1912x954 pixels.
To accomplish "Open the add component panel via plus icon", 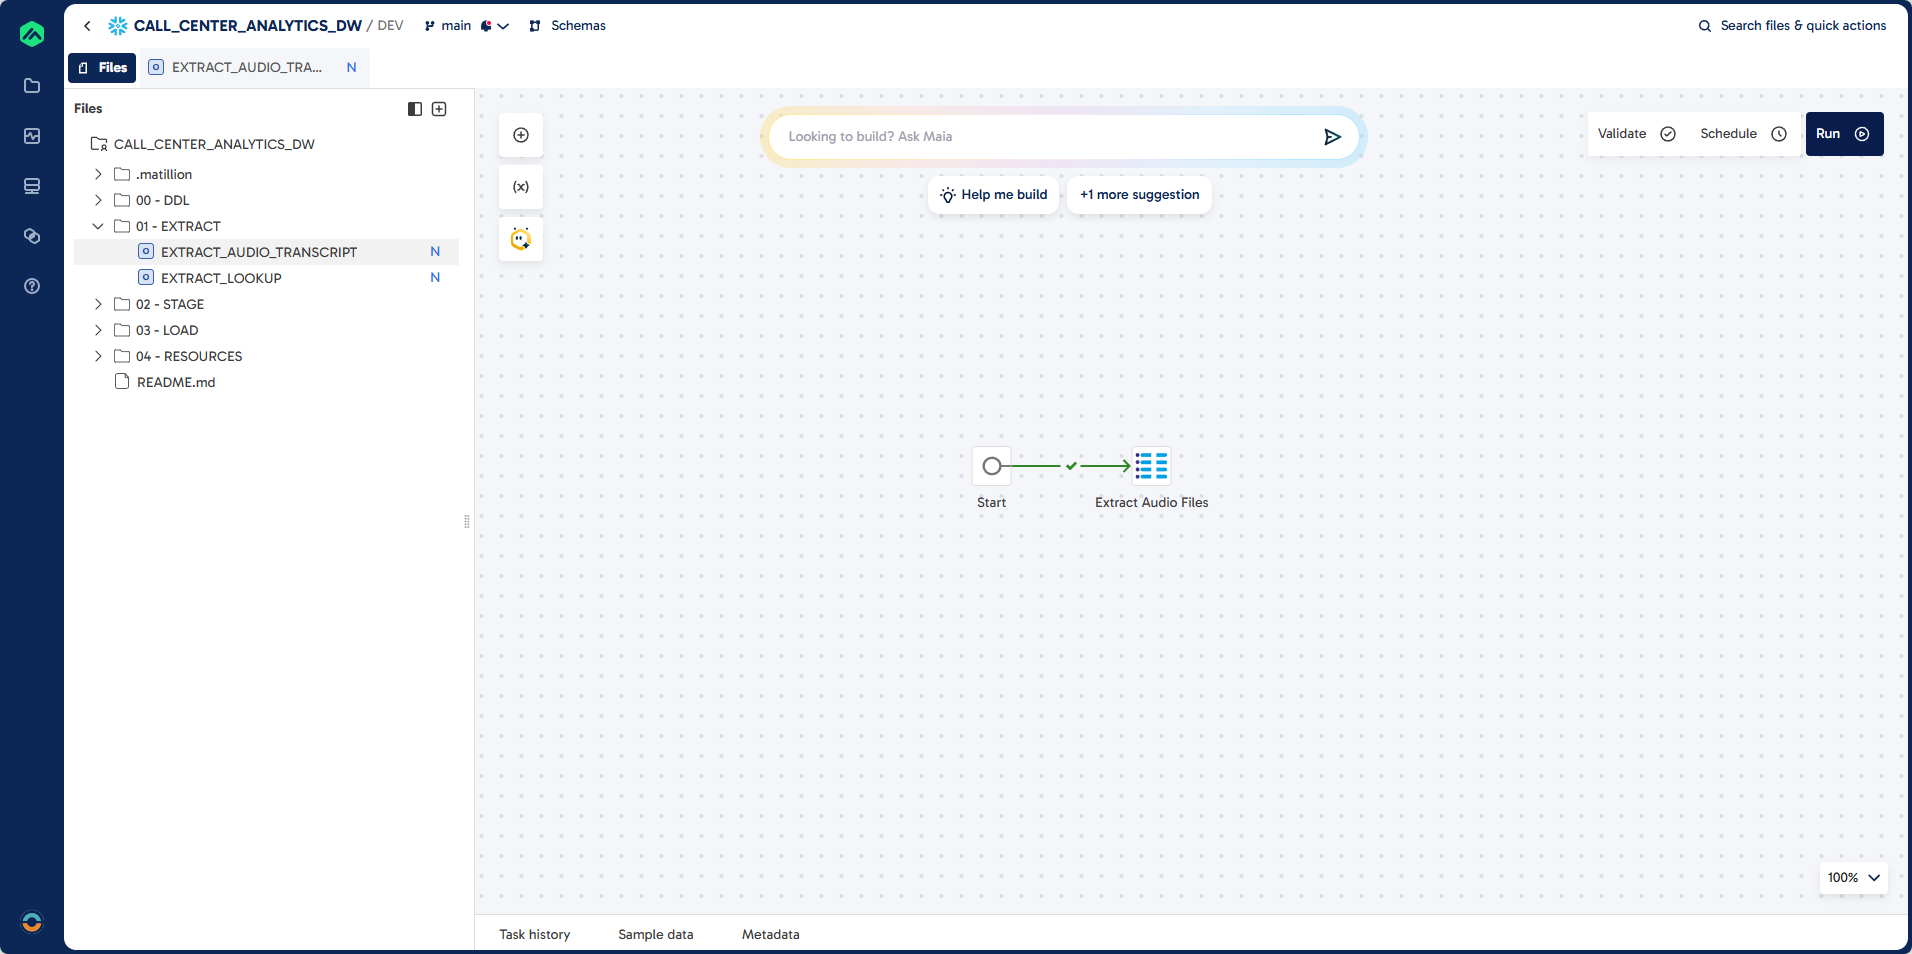I will click(520, 134).
